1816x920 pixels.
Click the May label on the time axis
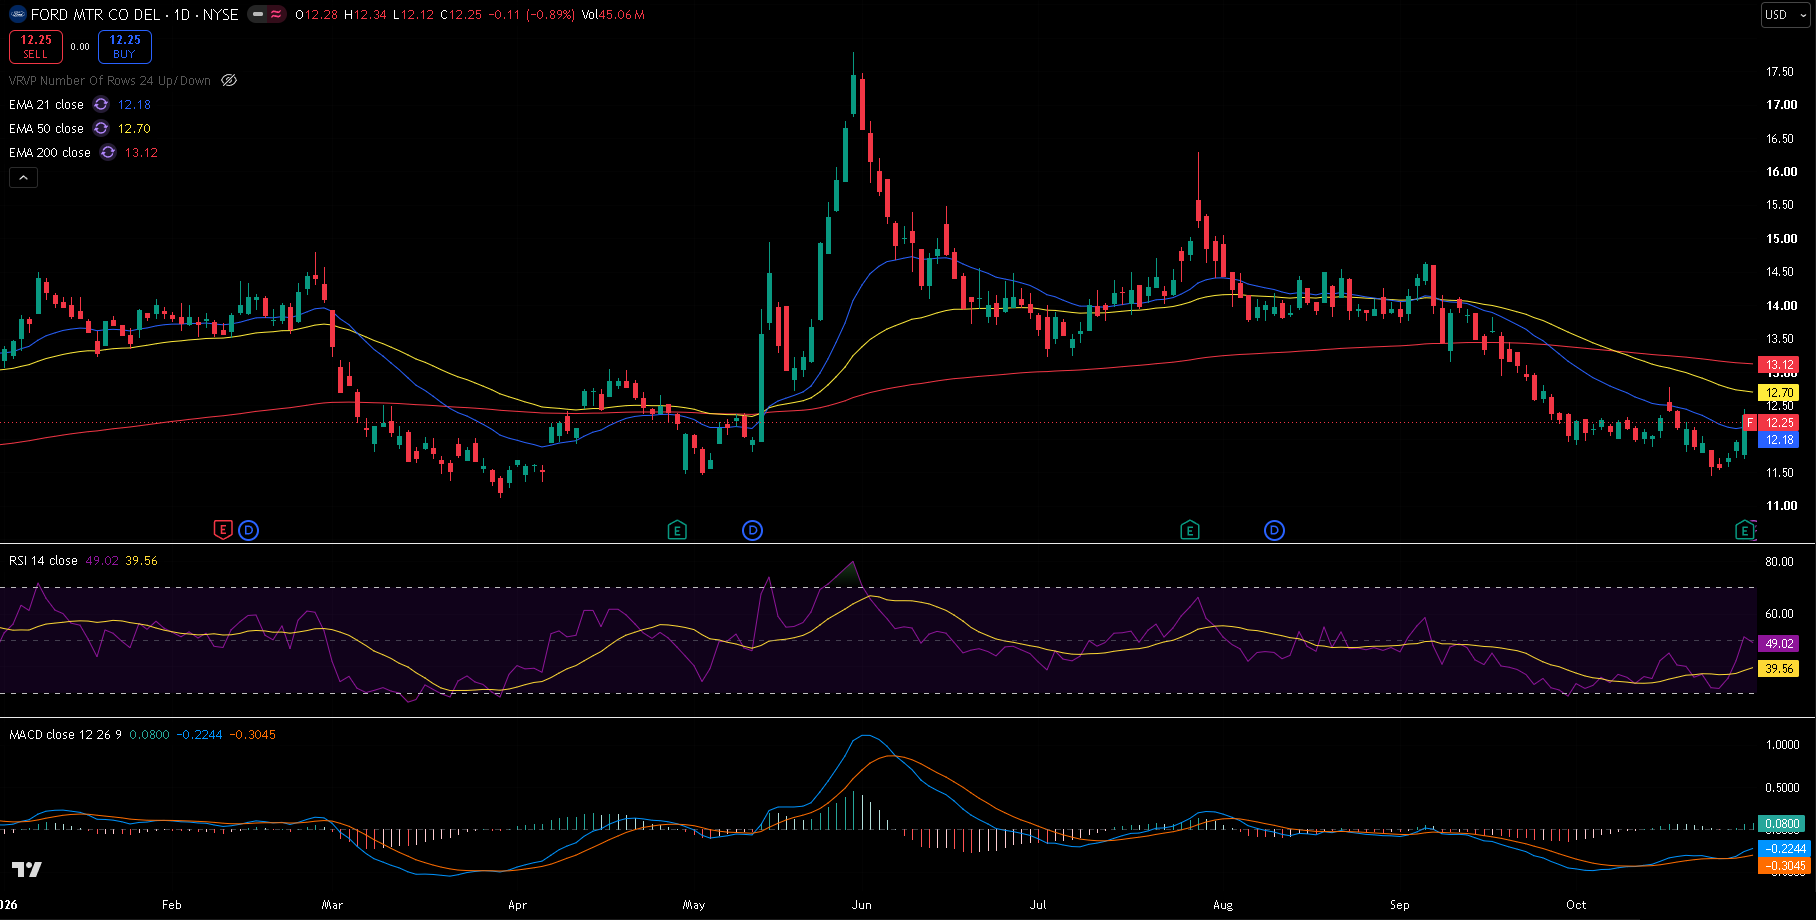coord(694,904)
